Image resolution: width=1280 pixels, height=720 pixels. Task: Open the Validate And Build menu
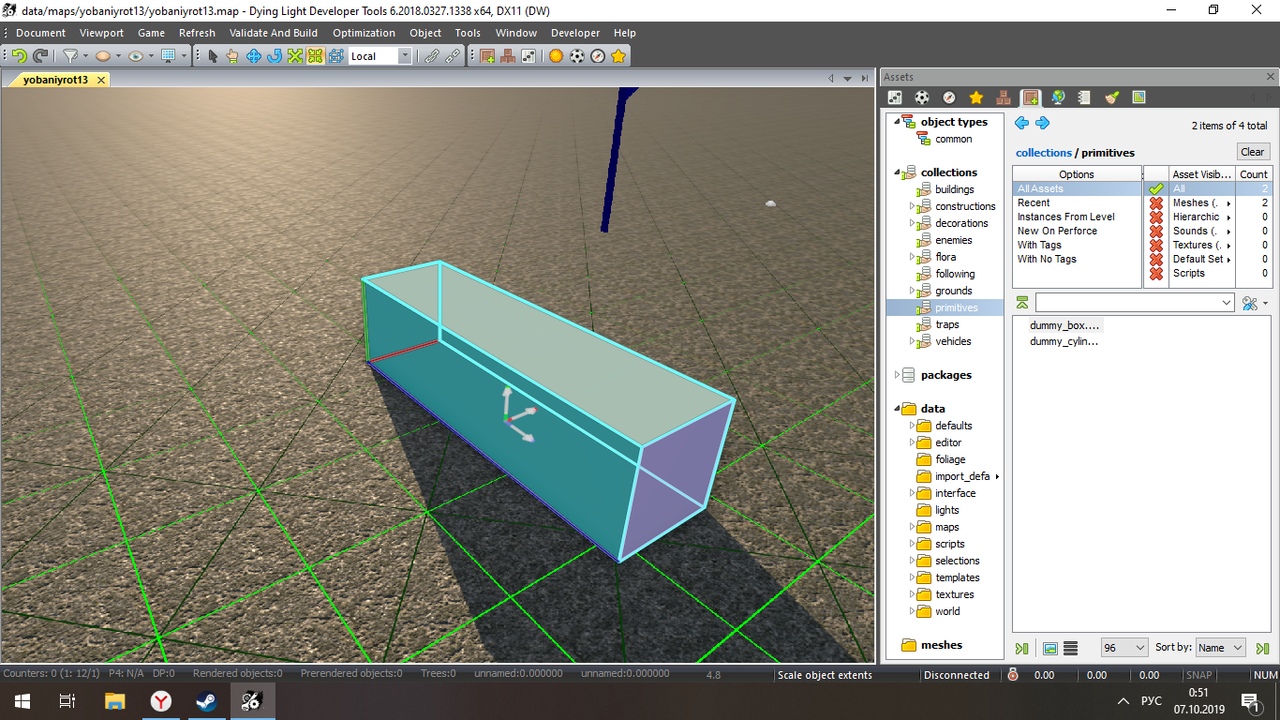point(273,33)
